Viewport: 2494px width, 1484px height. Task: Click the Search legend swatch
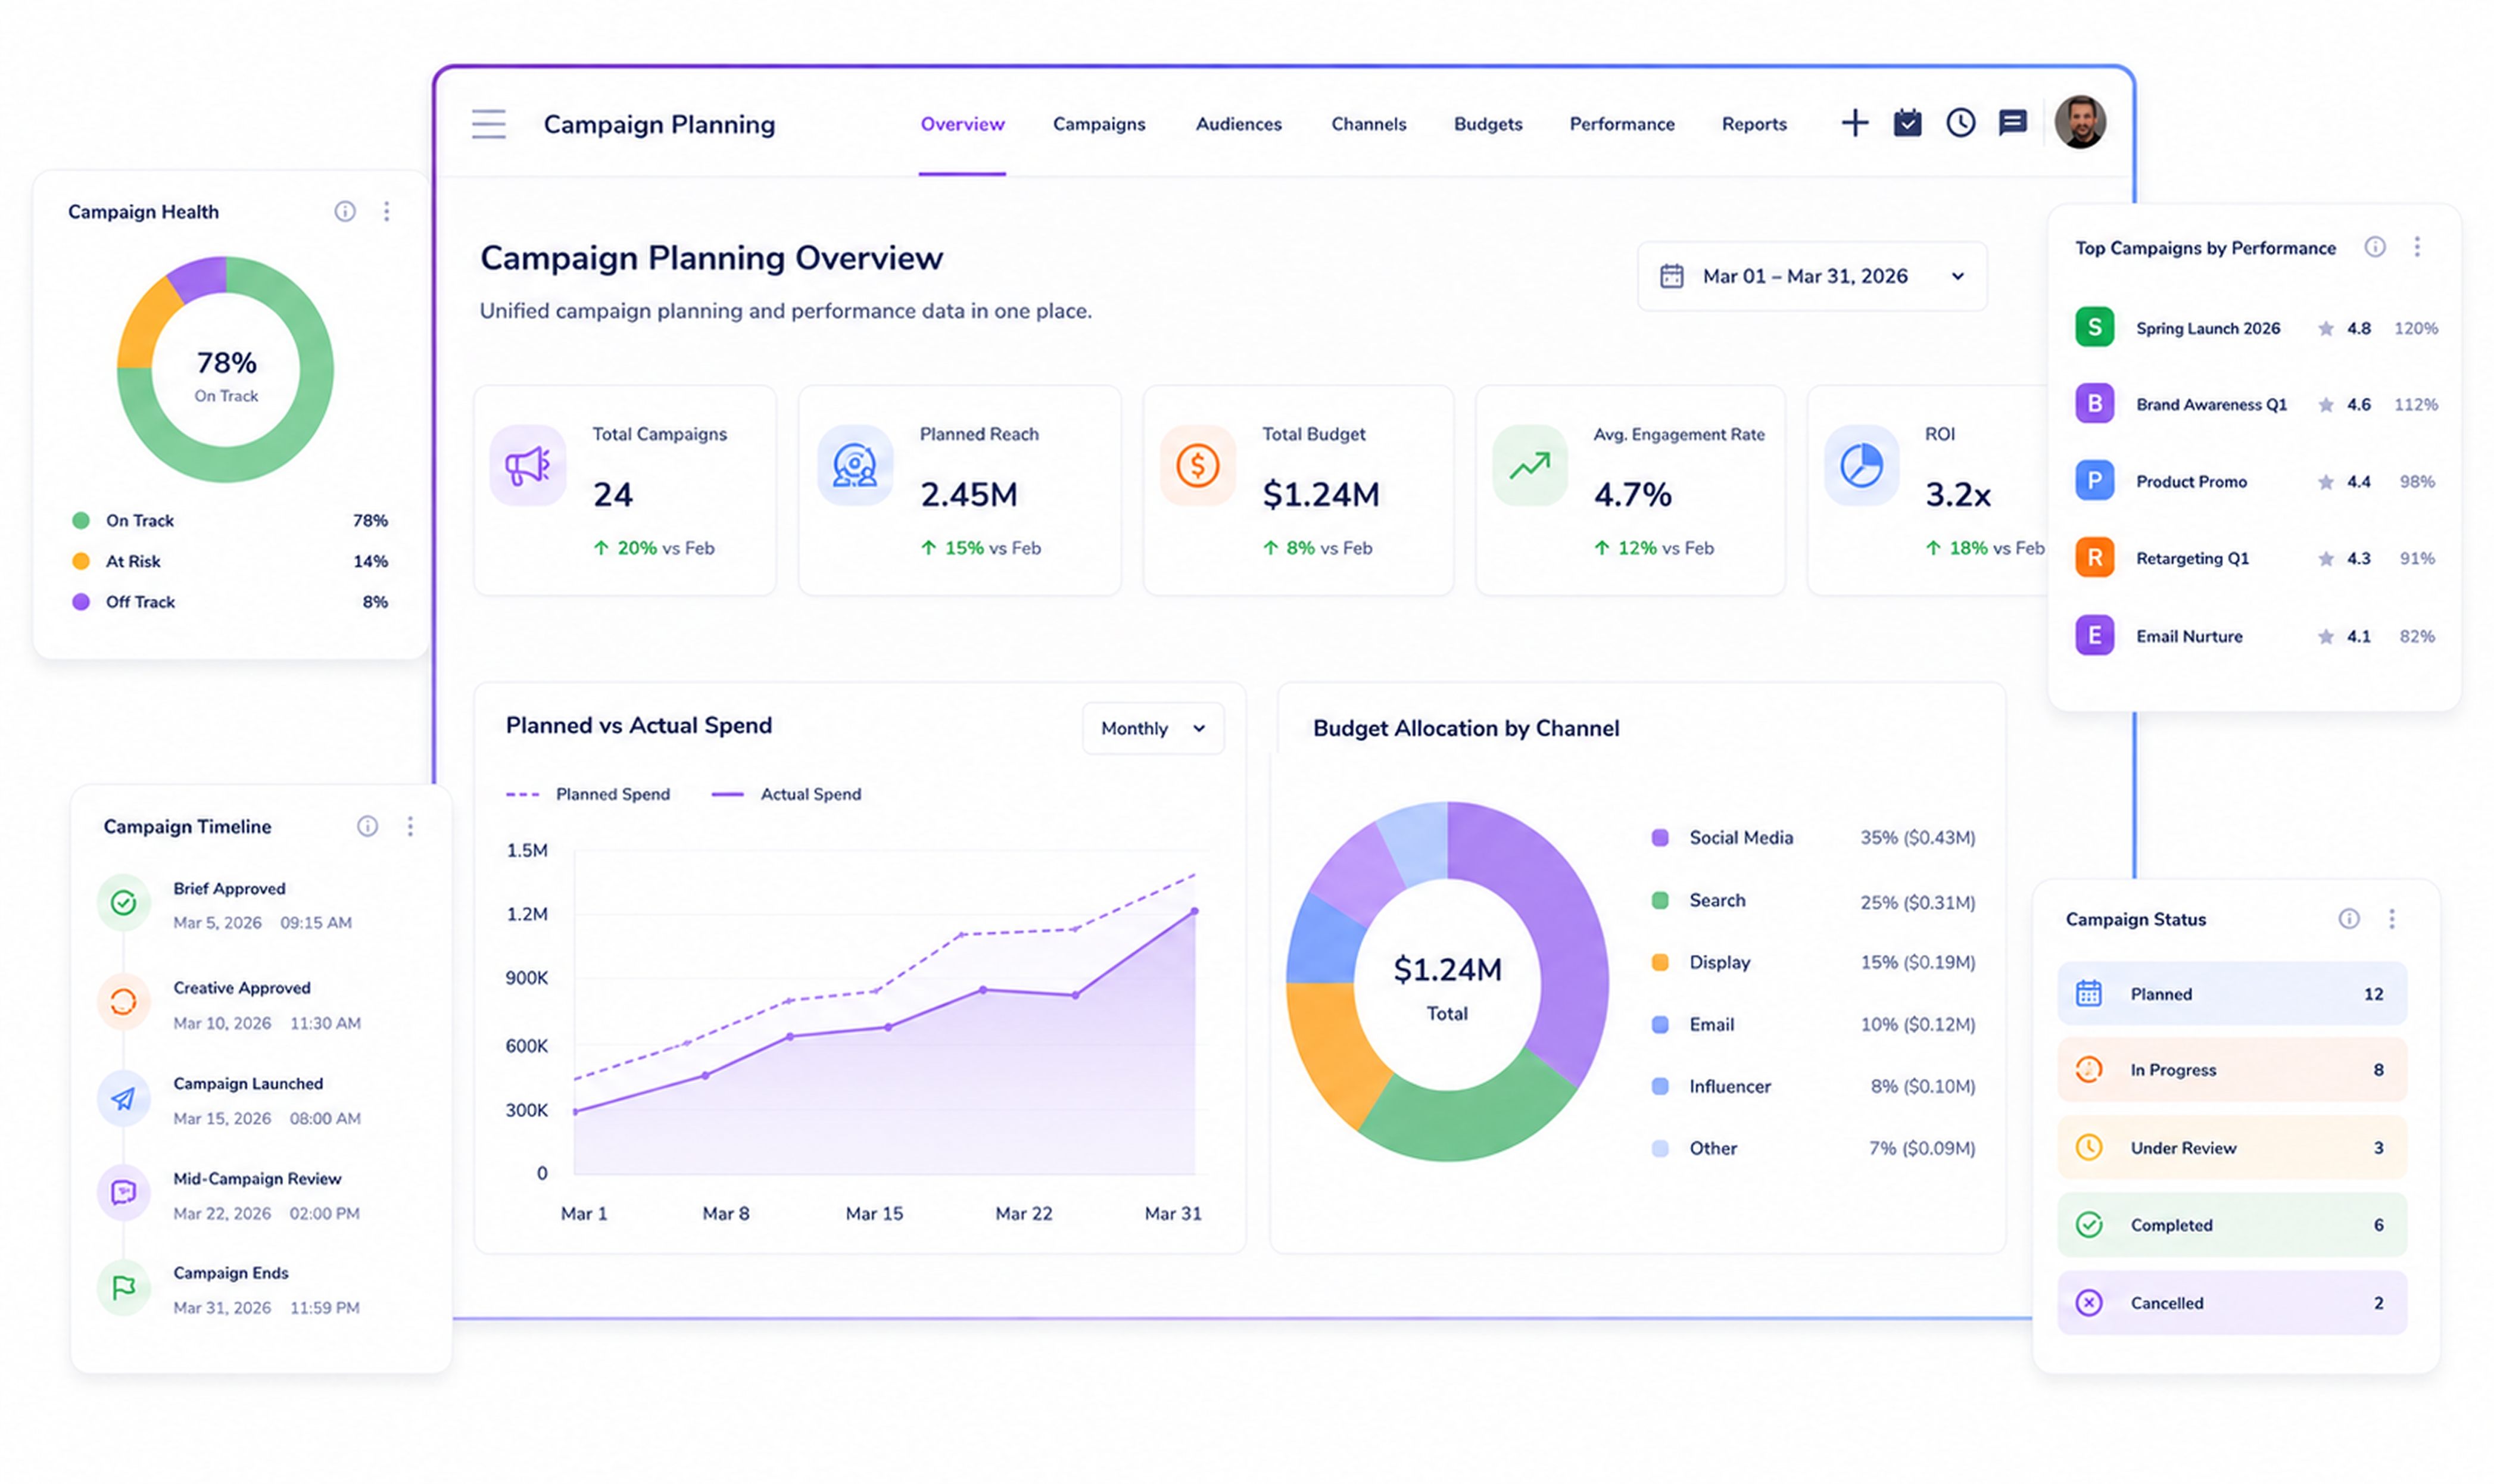1660,901
